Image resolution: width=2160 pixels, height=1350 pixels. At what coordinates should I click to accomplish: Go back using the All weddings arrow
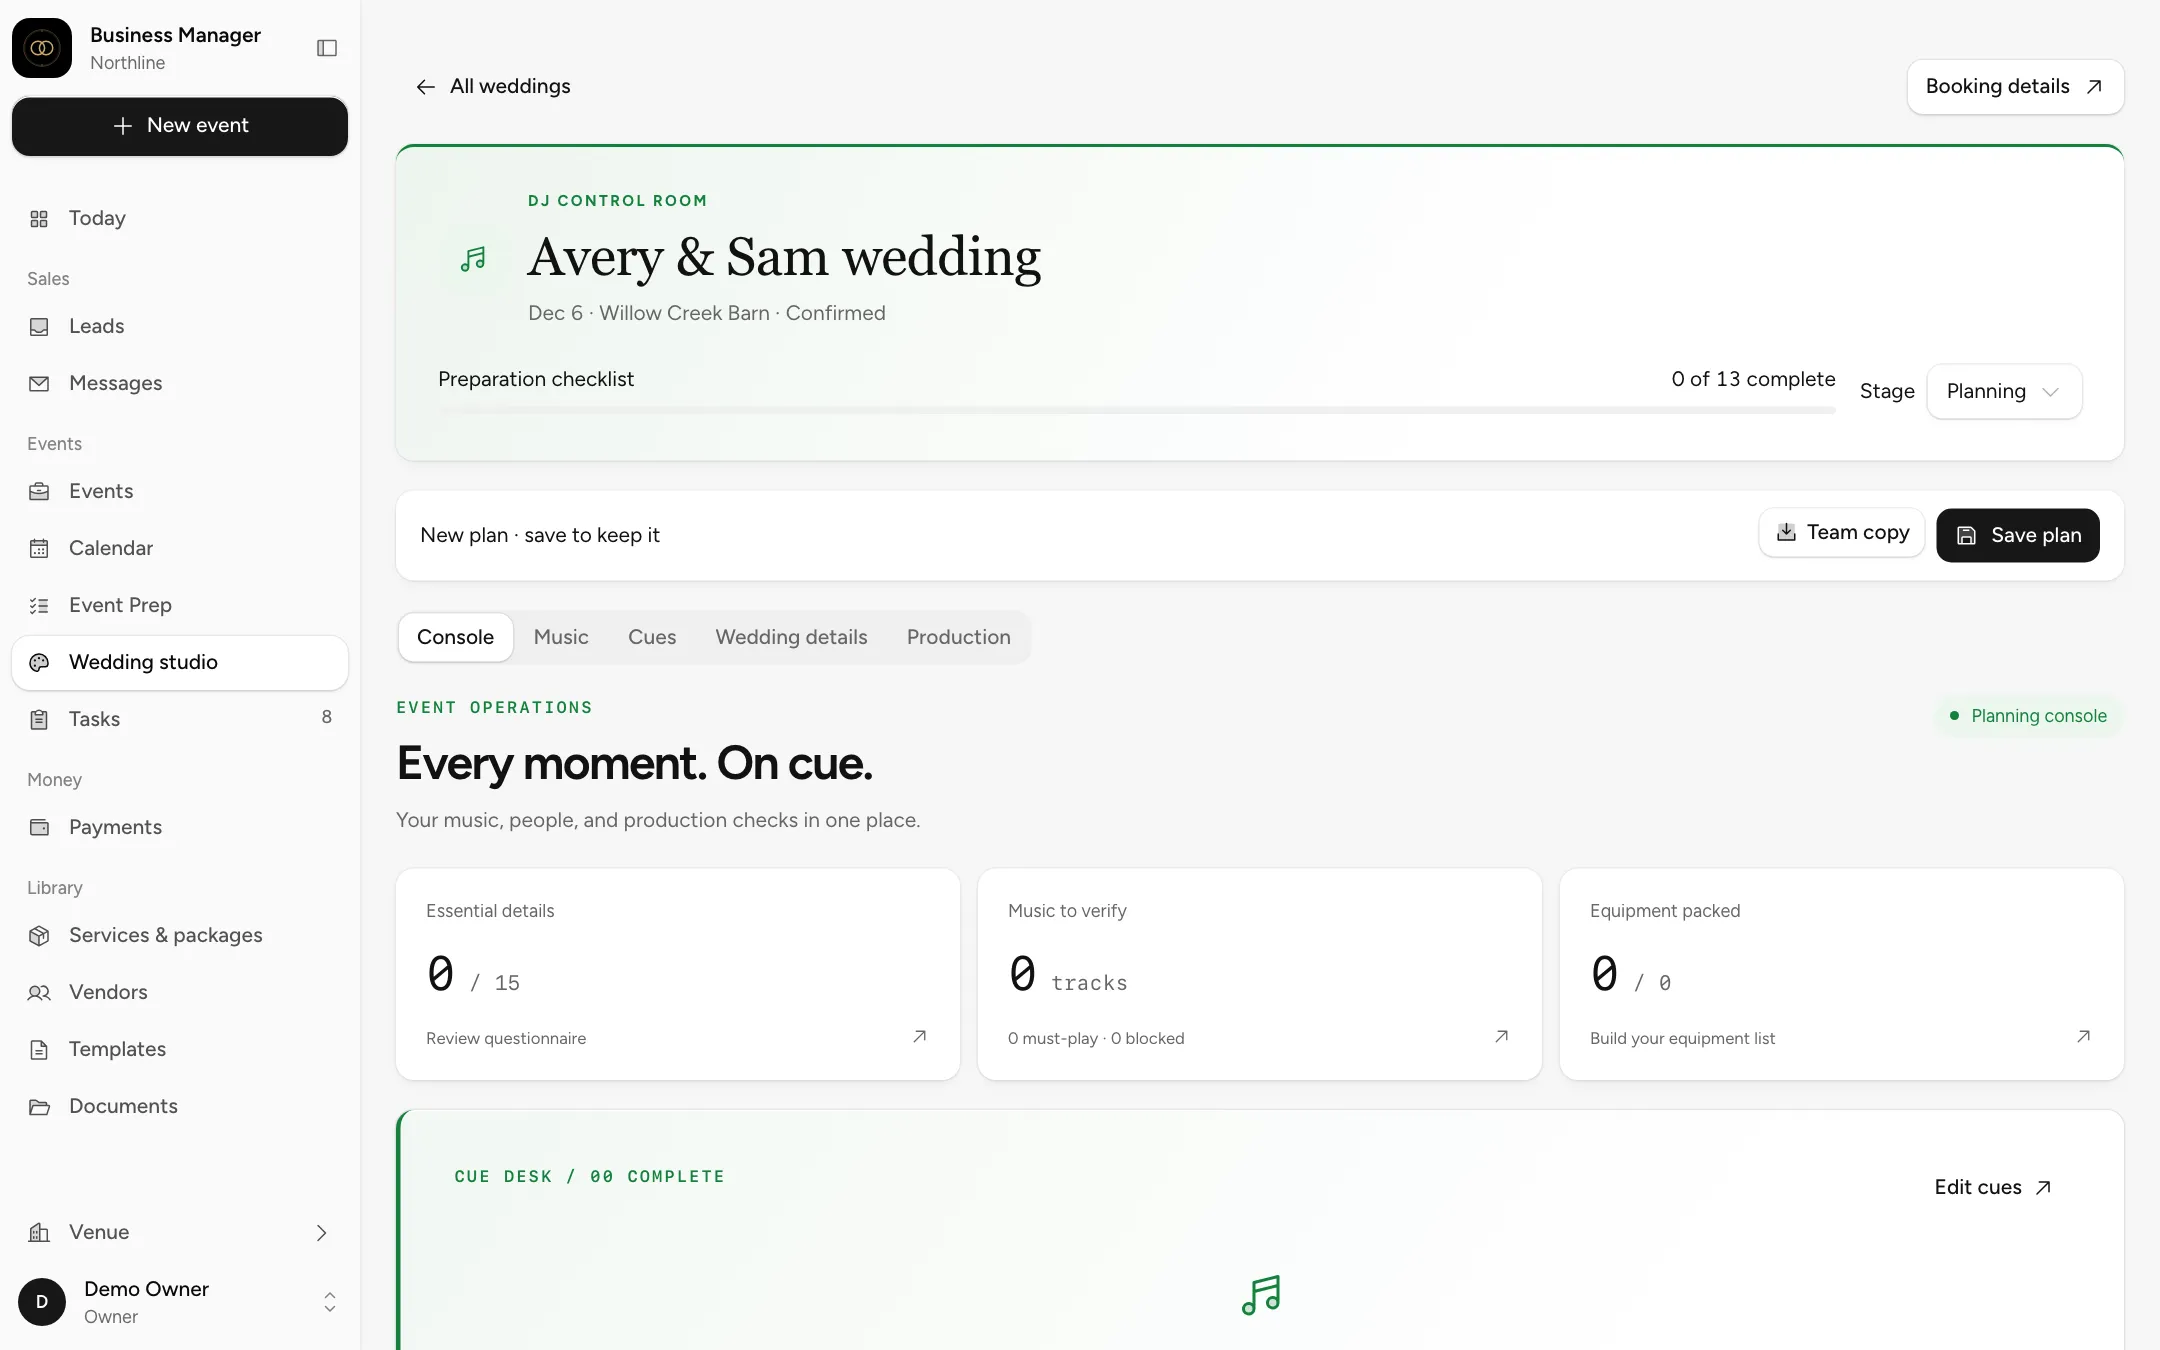click(426, 87)
